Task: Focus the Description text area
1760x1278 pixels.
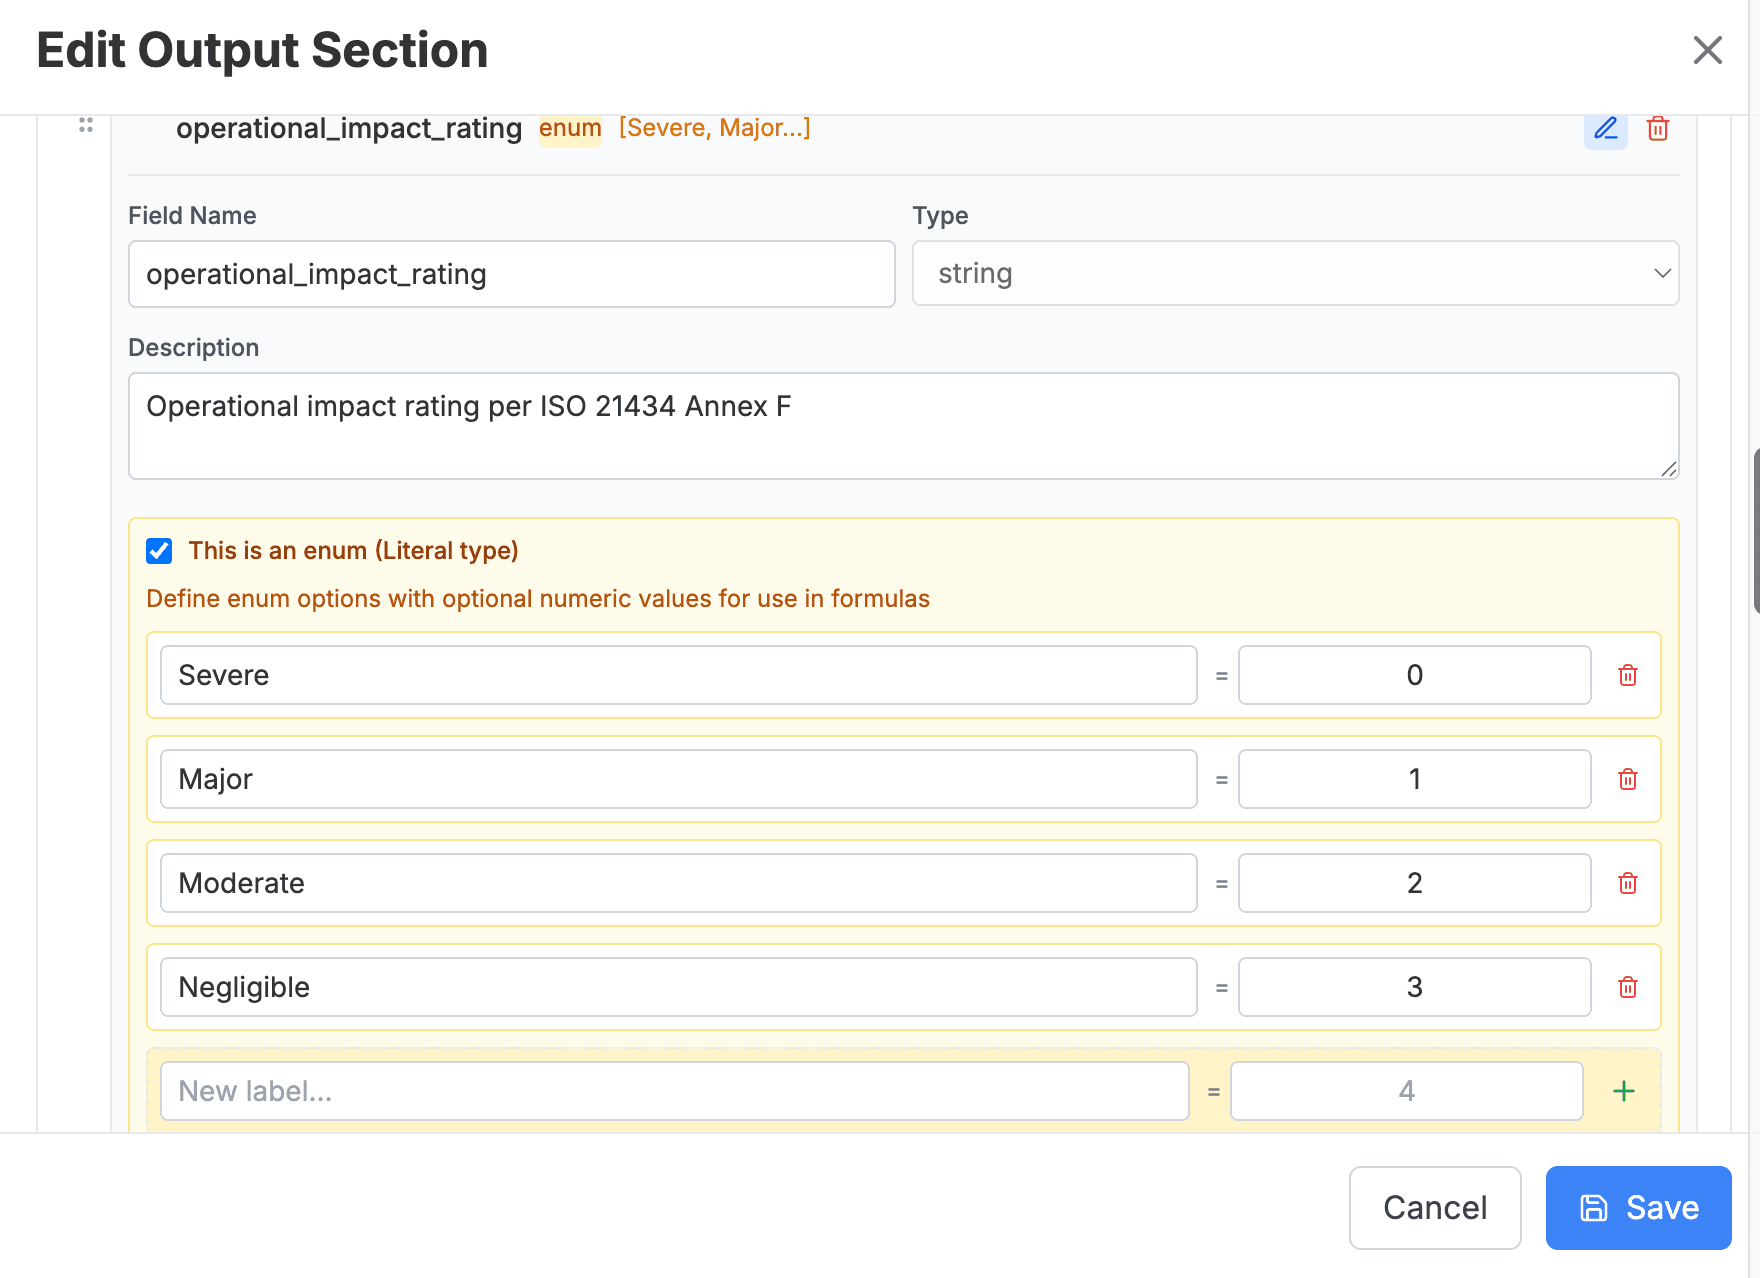Action: (902, 426)
